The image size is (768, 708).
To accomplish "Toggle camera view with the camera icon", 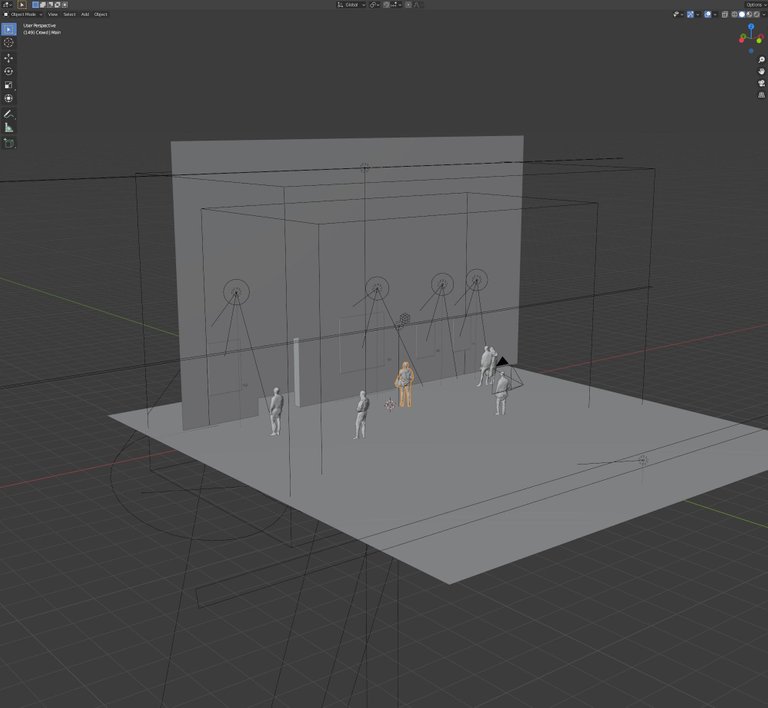I will (761, 84).
